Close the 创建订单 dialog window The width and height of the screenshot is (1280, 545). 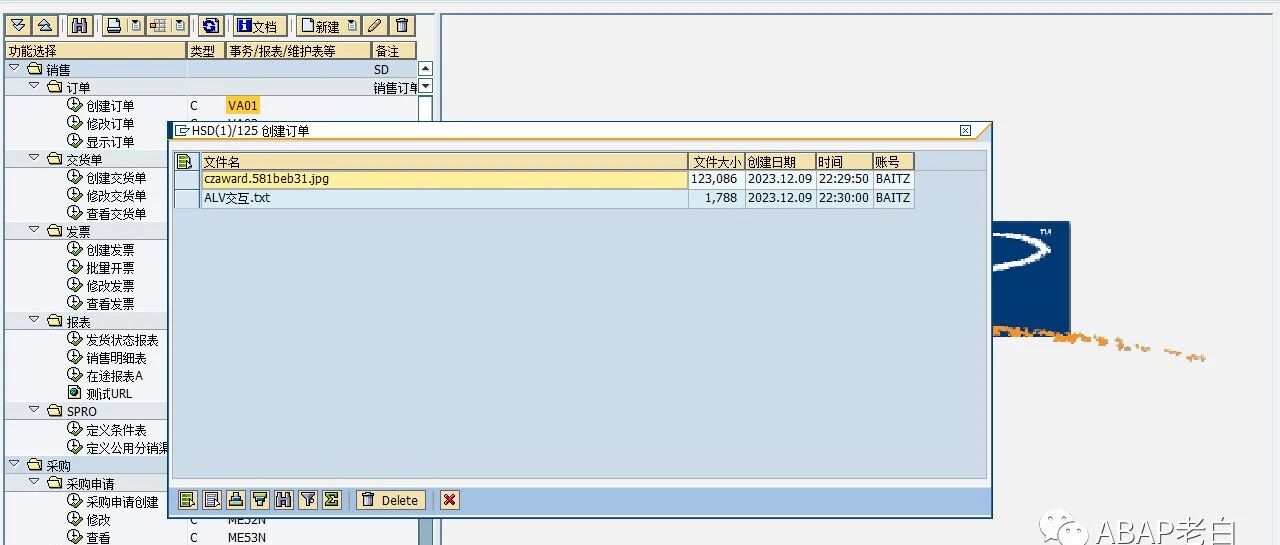point(965,131)
